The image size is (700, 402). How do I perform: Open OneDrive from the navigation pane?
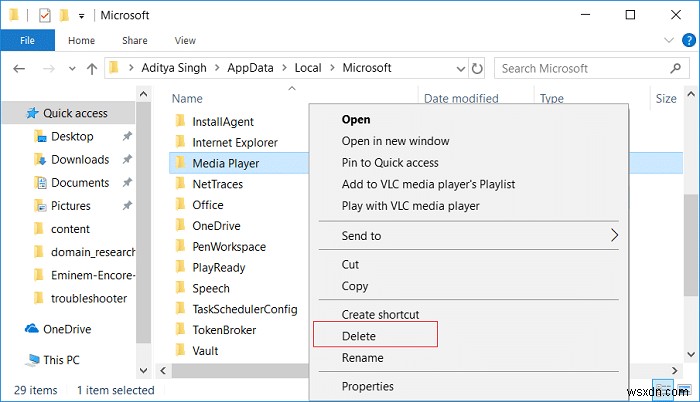[67, 328]
